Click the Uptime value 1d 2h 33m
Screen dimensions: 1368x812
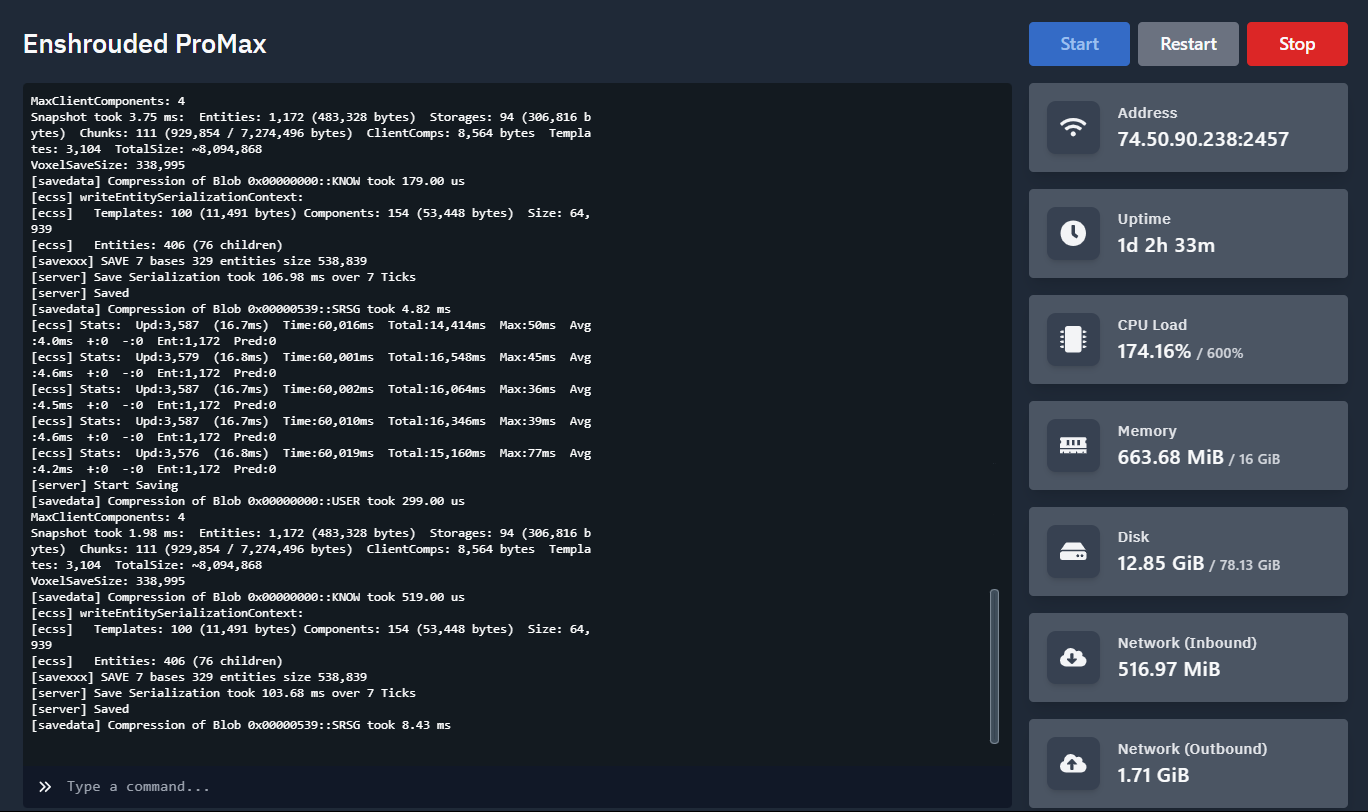[x=1166, y=245]
